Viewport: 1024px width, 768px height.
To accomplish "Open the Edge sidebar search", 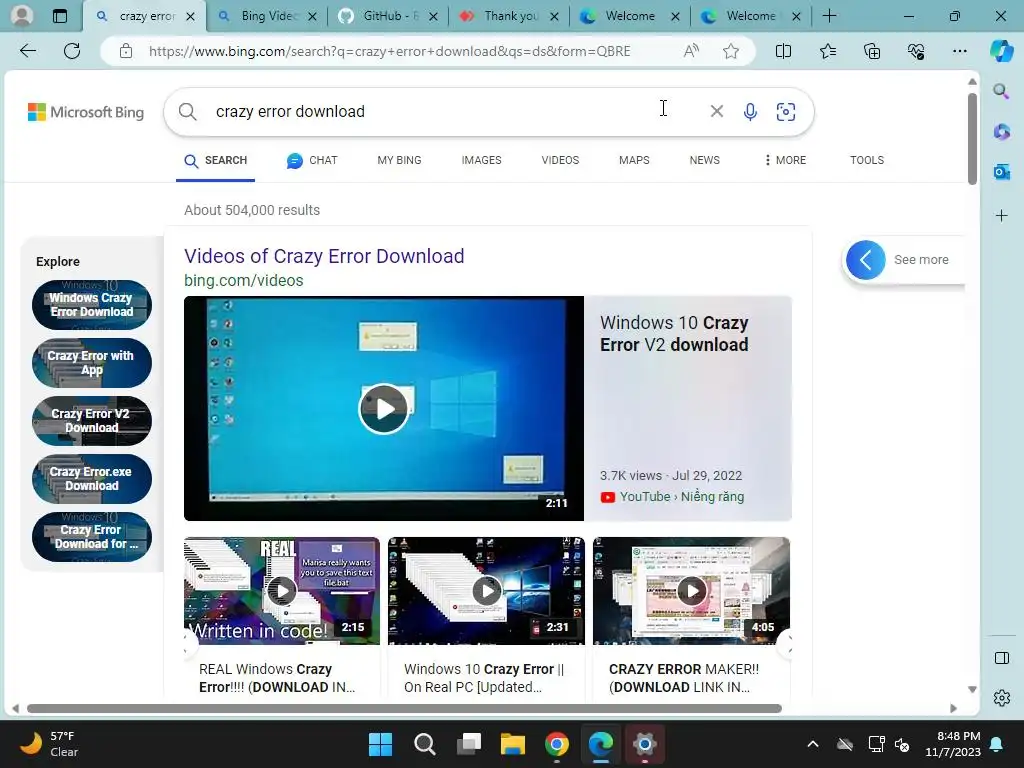I will click(1001, 91).
